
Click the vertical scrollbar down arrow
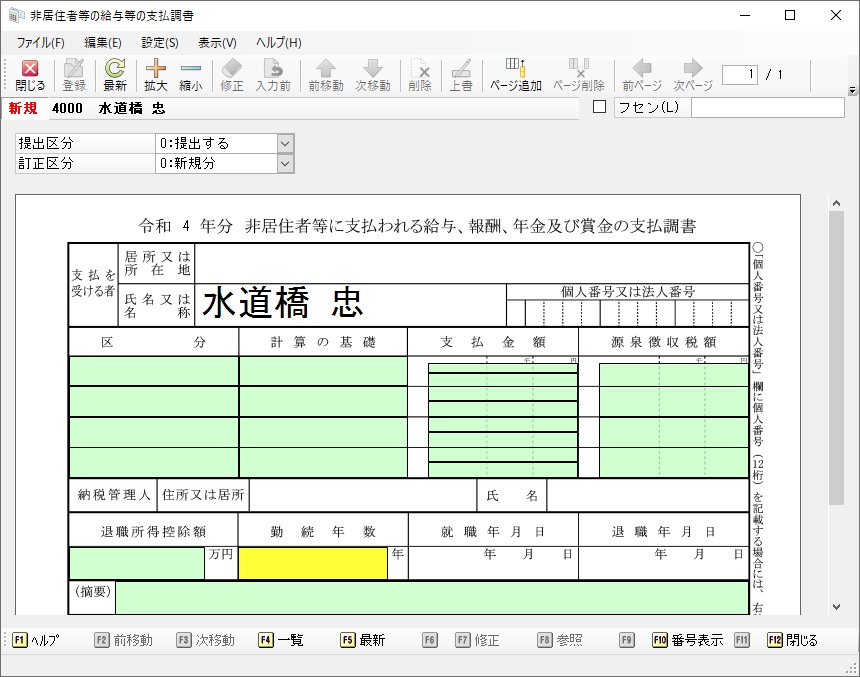coord(836,606)
